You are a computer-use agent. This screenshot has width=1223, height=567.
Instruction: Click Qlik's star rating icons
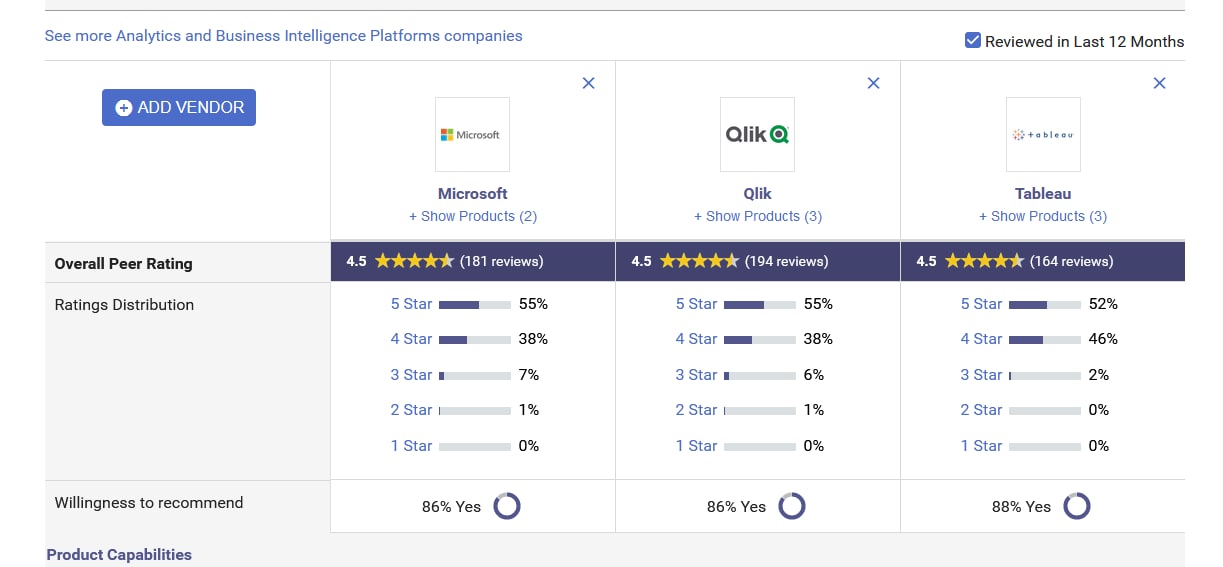click(699, 261)
